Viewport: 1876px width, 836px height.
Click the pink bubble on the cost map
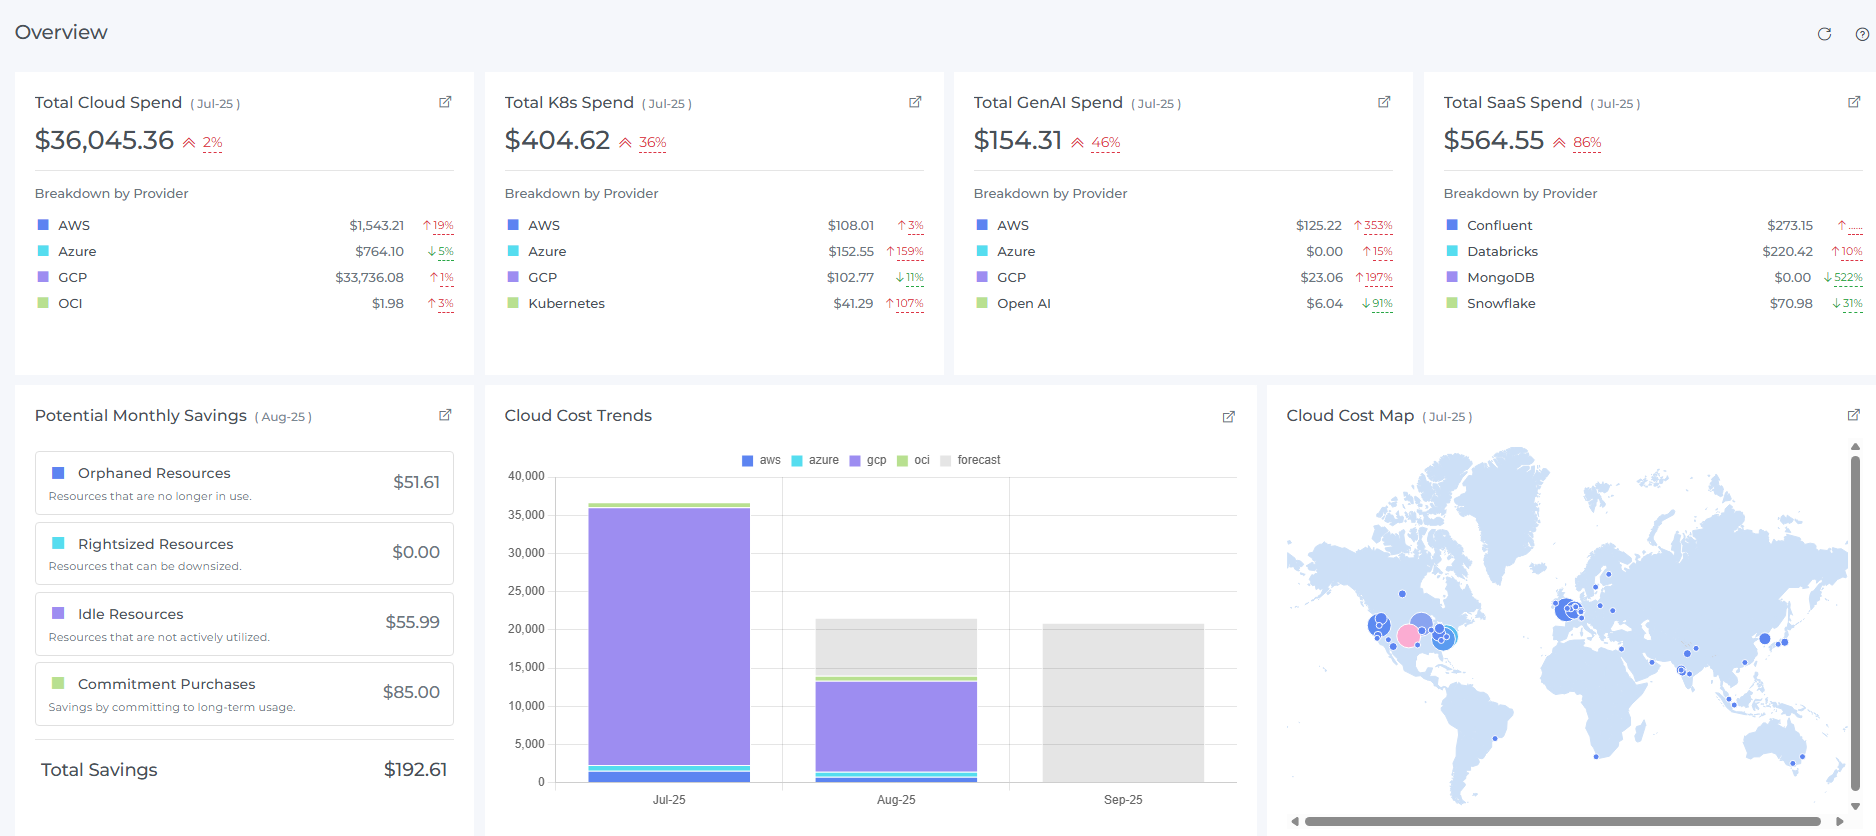coord(1408,635)
